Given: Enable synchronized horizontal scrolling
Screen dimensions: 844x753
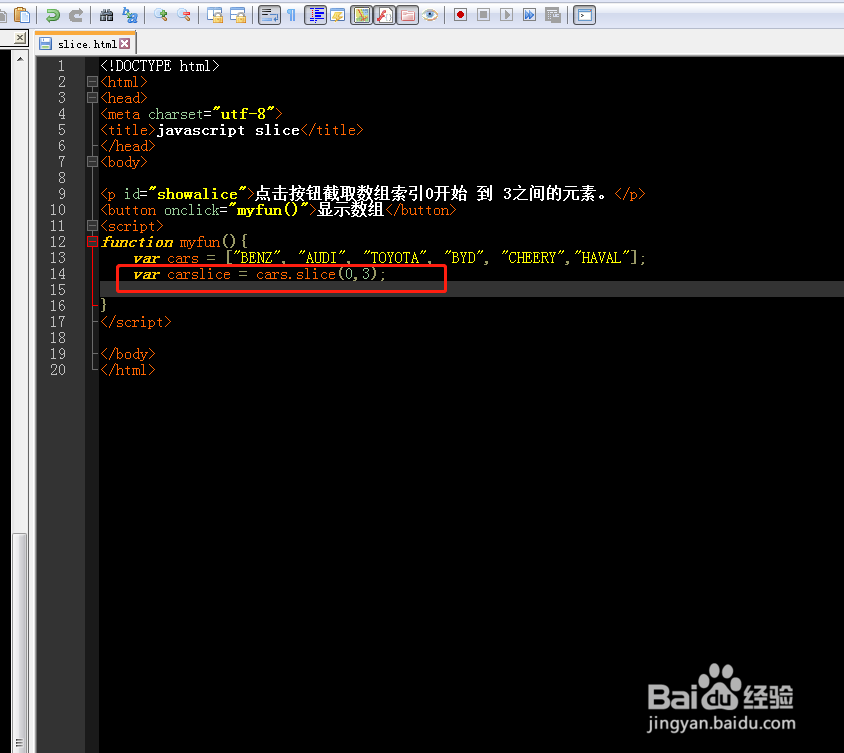Looking at the screenshot, I should click(x=238, y=15).
